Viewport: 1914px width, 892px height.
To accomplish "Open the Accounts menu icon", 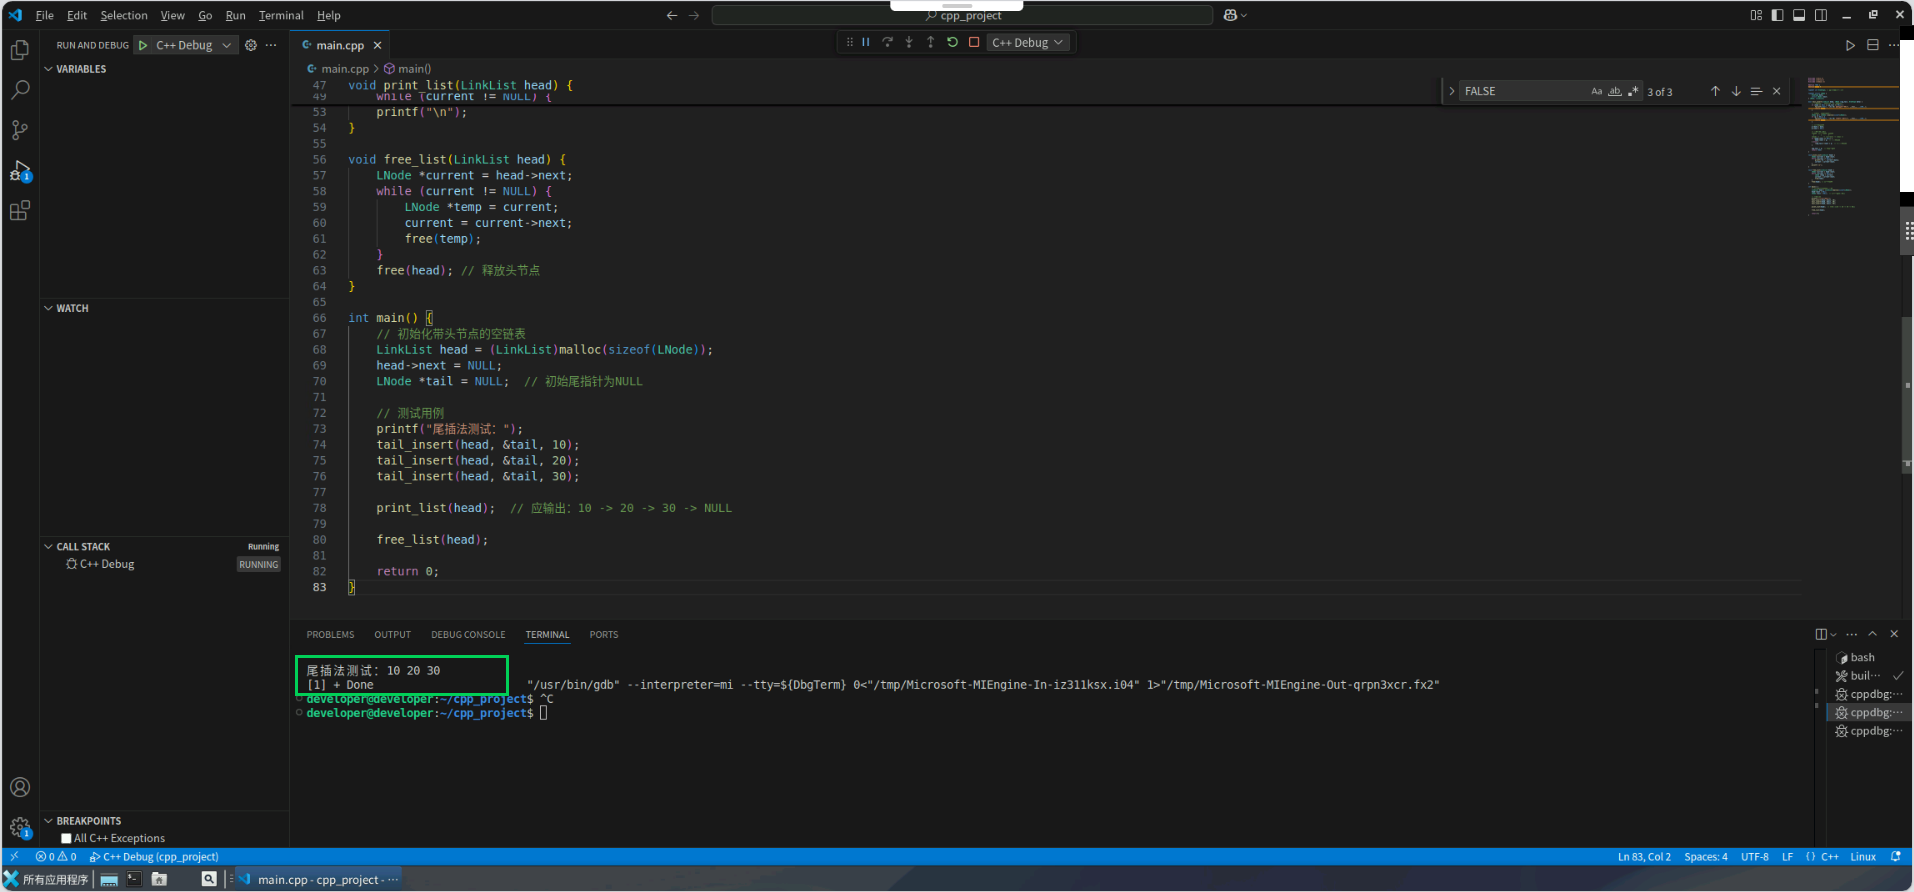I will click(x=20, y=787).
